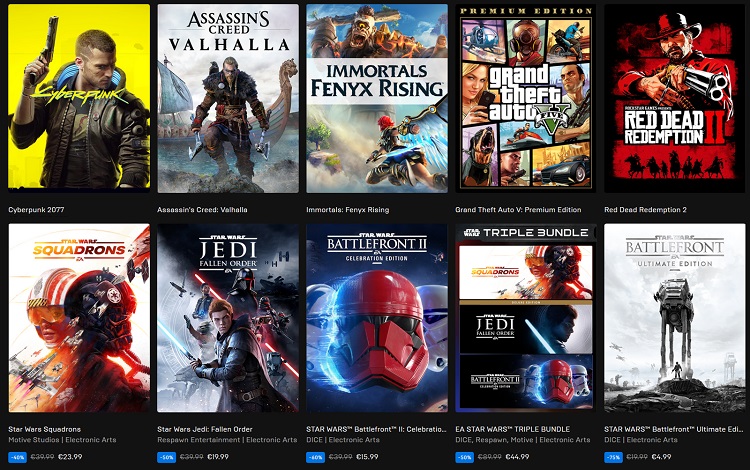Click the struck-through €89.99 original price
750x470 pixels.
tap(490, 457)
